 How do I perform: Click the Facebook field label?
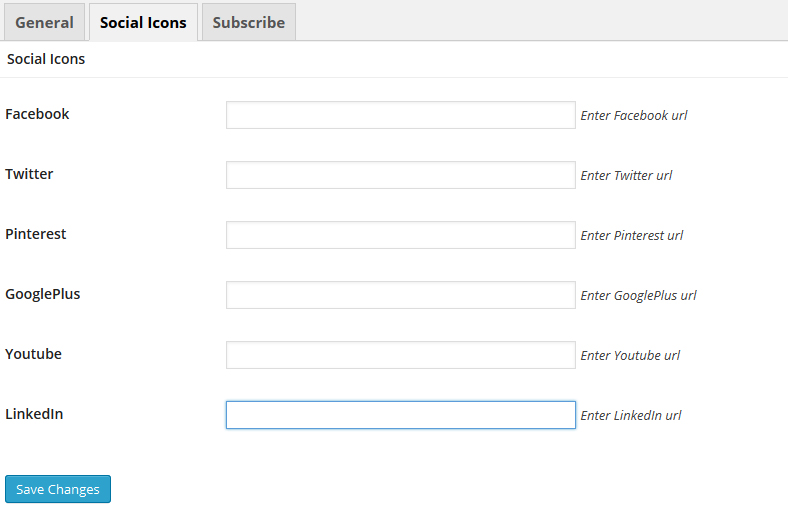coord(37,114)
